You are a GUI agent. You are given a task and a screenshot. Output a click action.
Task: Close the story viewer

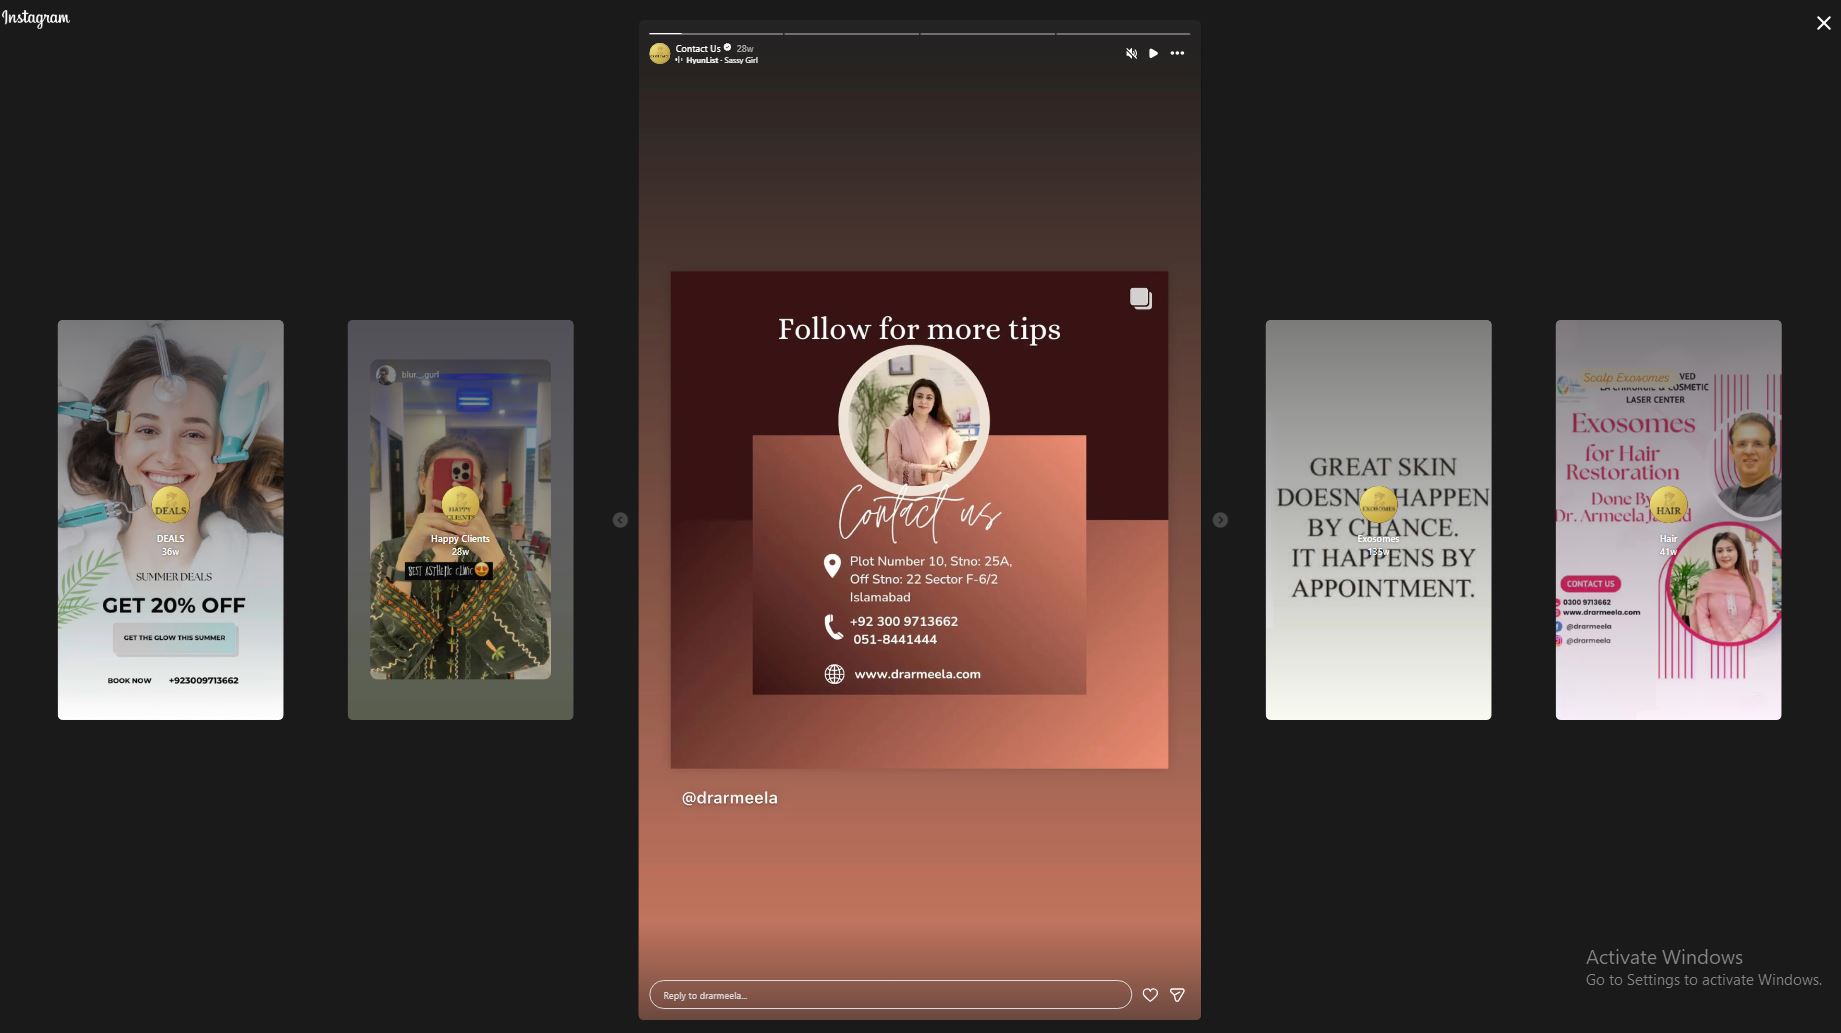1823,23
